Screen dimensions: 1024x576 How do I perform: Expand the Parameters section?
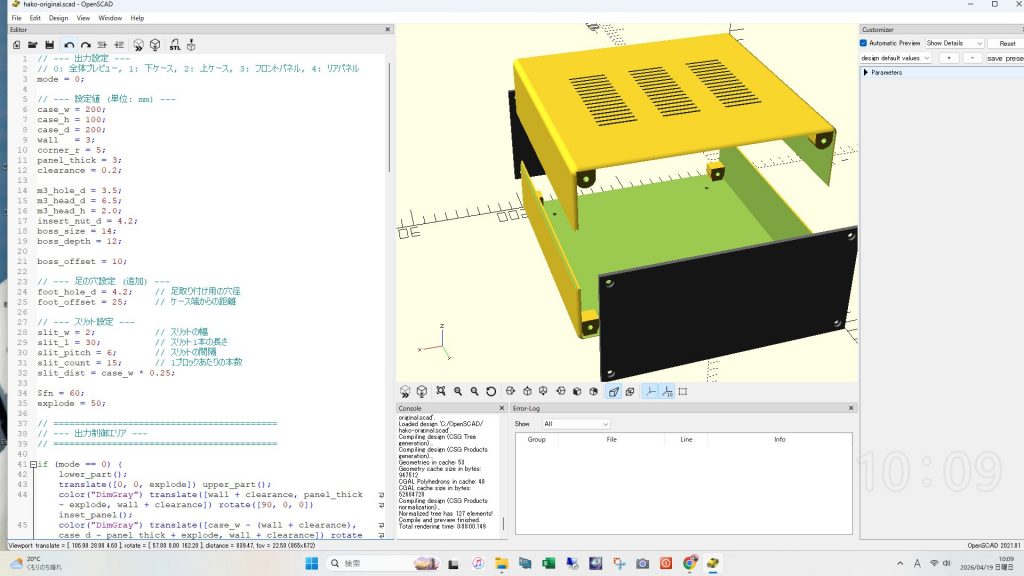click(x=866, y=72)
